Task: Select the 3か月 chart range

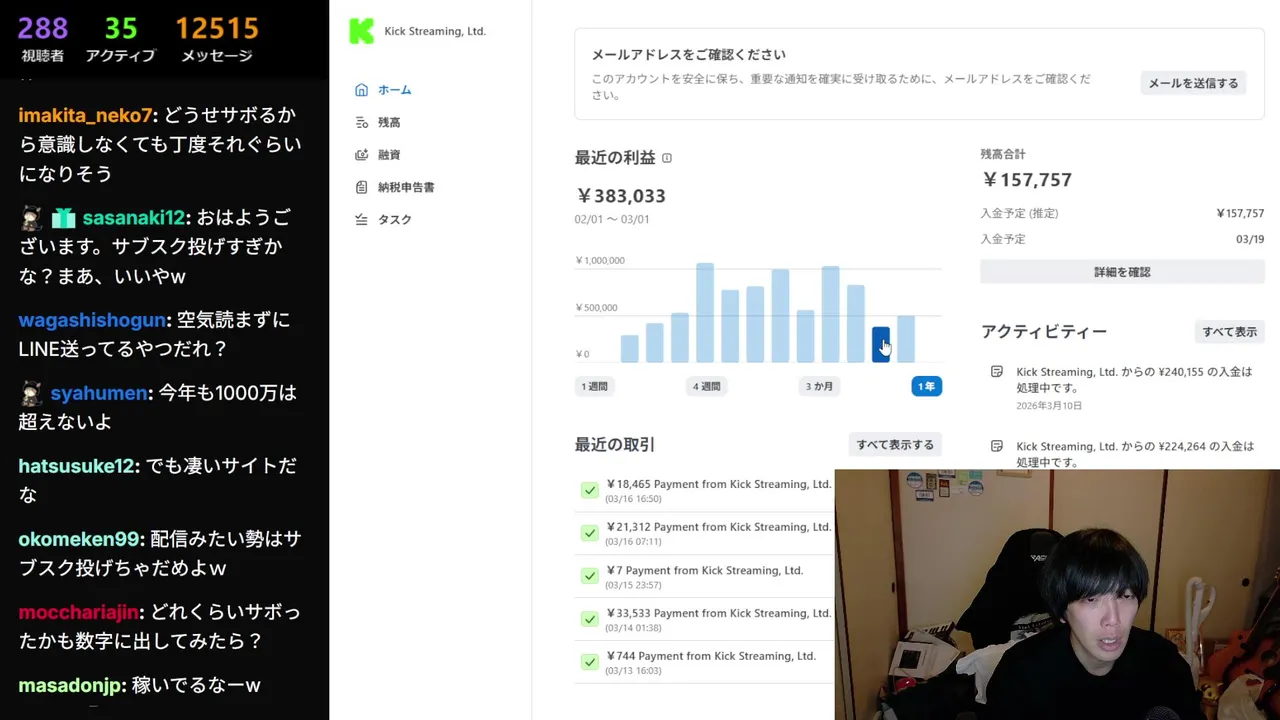Action: click(819, 386)
